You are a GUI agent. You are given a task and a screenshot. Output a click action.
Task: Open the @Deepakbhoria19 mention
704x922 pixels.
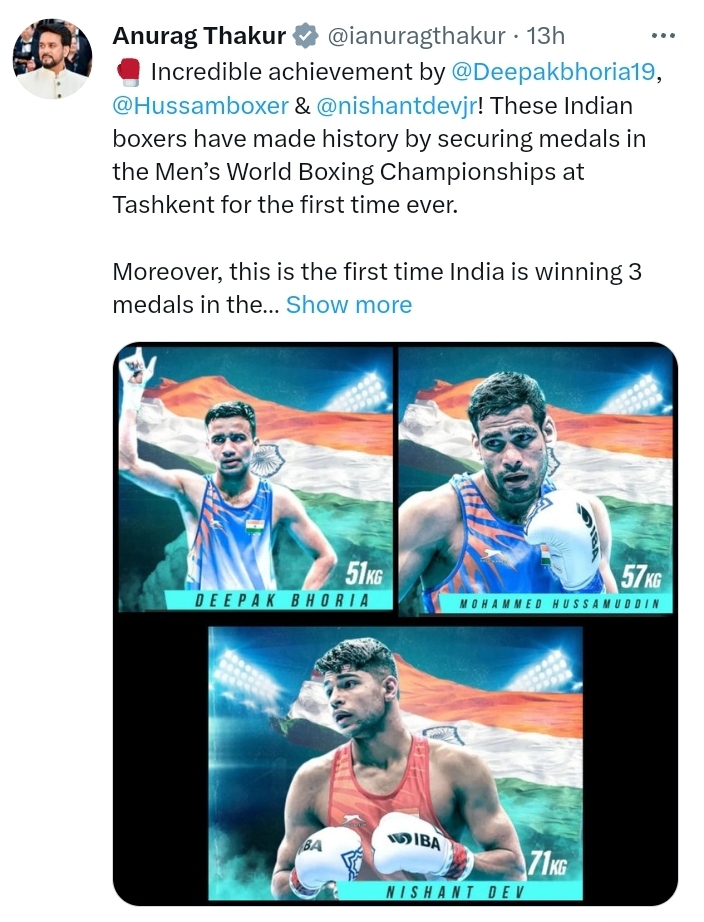(553, 72)
